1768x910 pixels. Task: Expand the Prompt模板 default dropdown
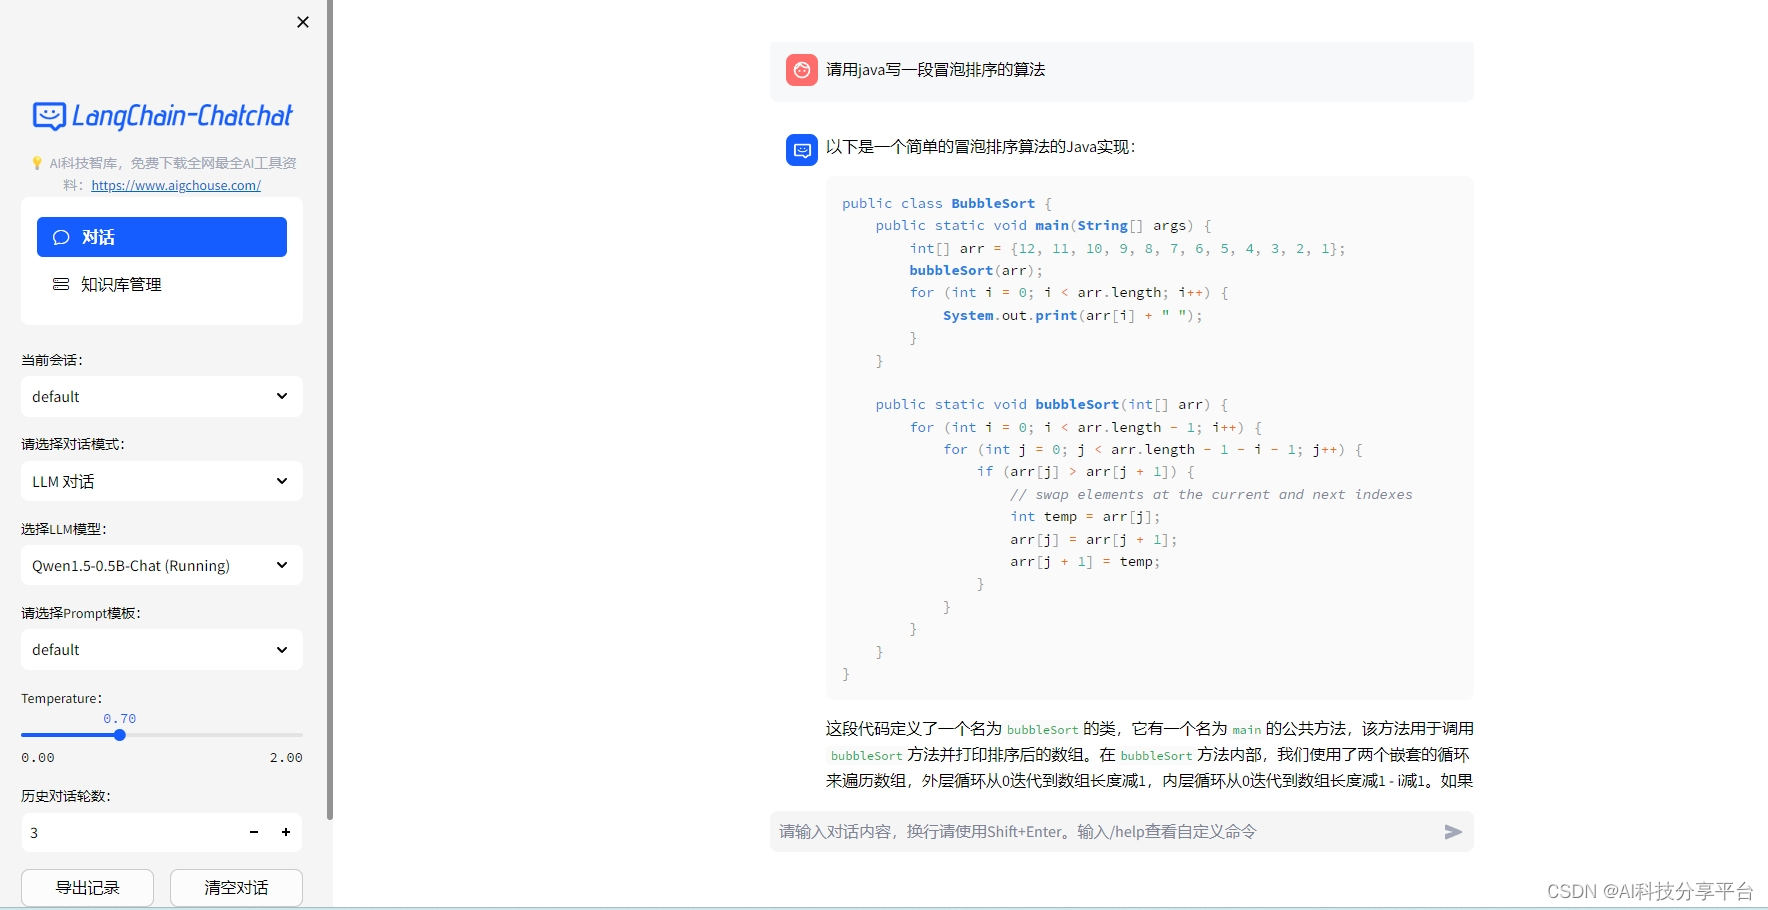[x=162, y=649]
